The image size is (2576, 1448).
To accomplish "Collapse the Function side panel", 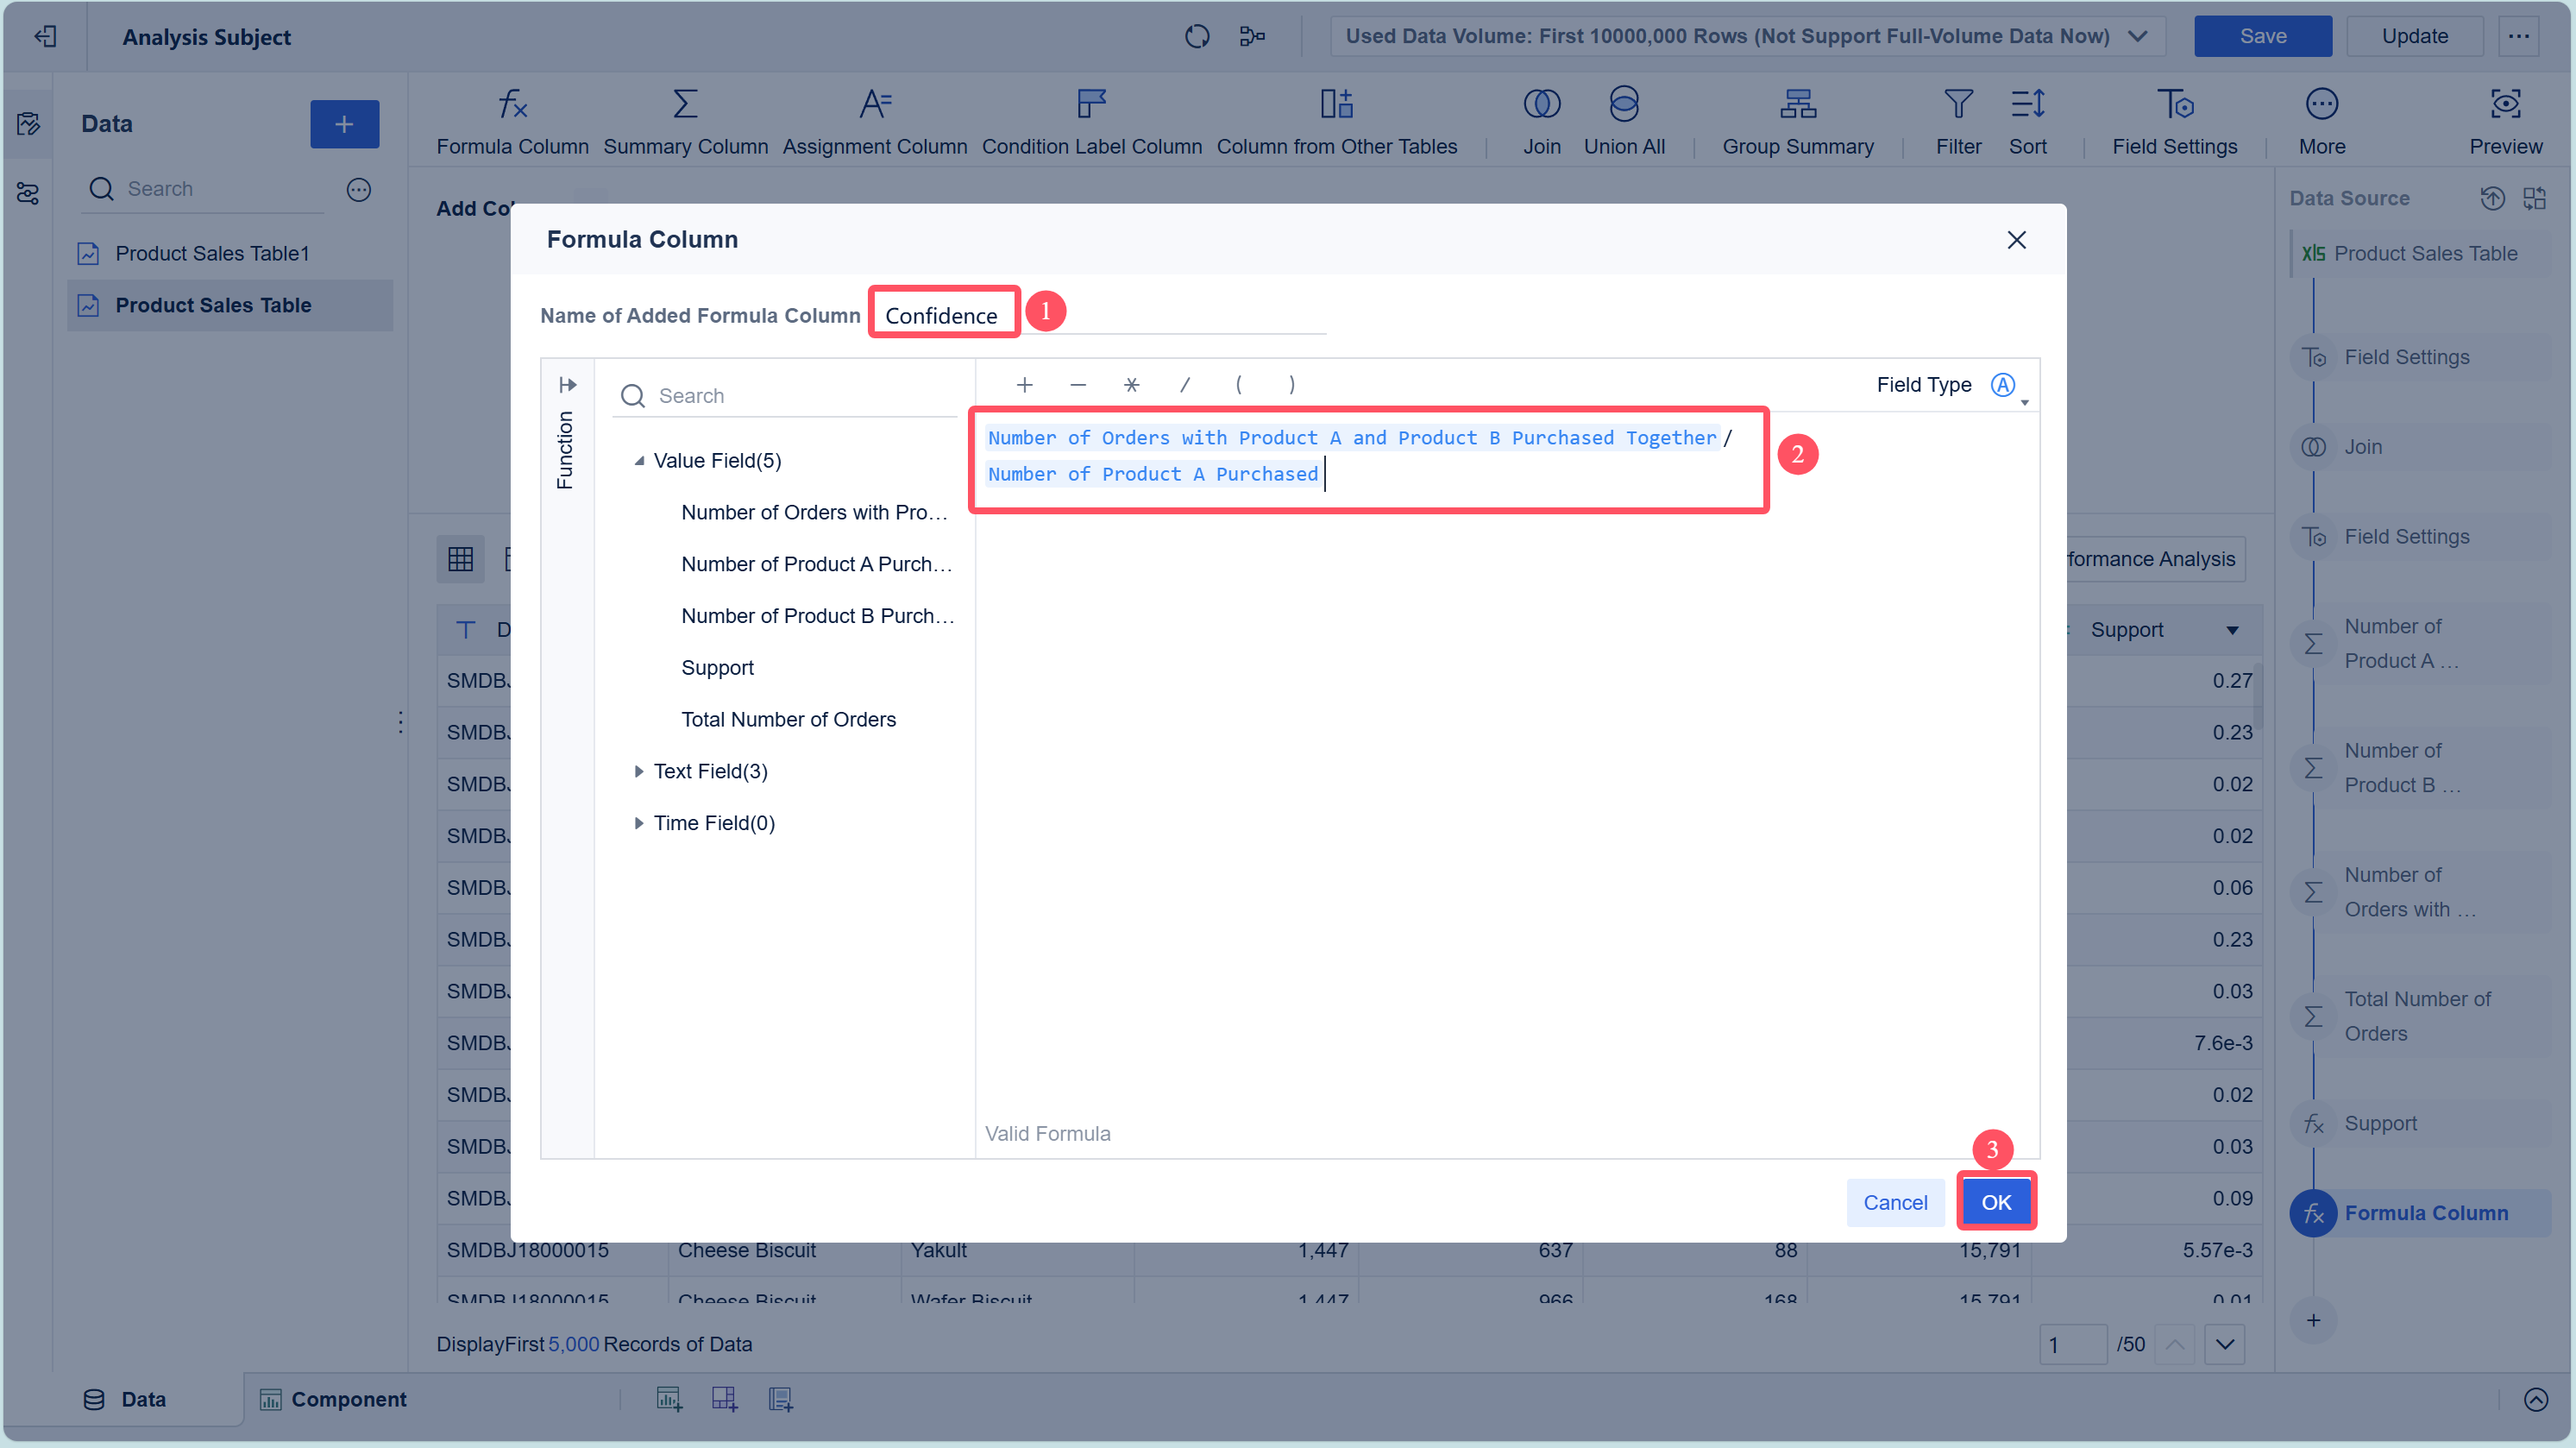I will pyautogui.click(x=567, y=385).
